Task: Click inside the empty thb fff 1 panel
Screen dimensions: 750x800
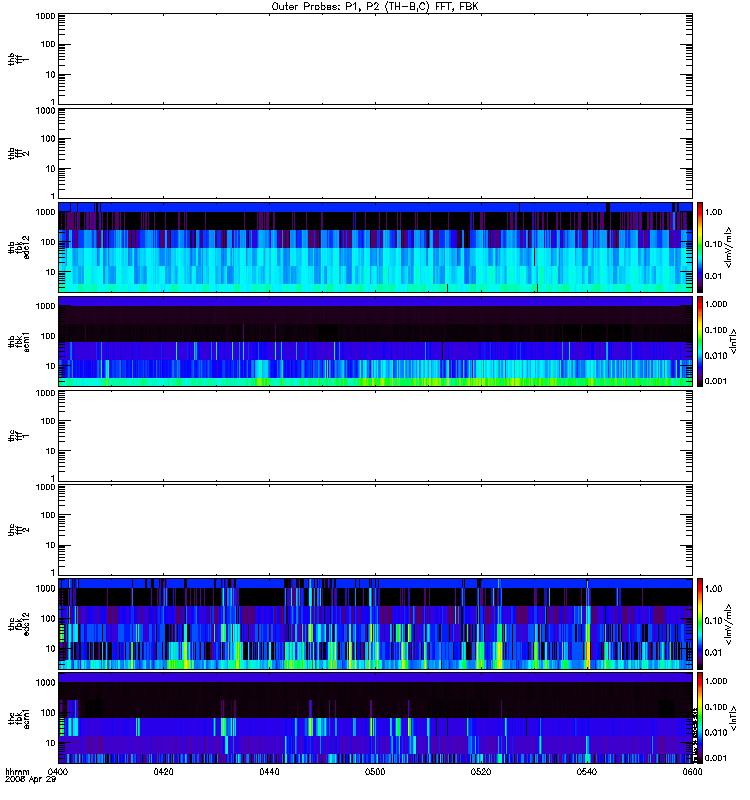Action: click(375, 59)
